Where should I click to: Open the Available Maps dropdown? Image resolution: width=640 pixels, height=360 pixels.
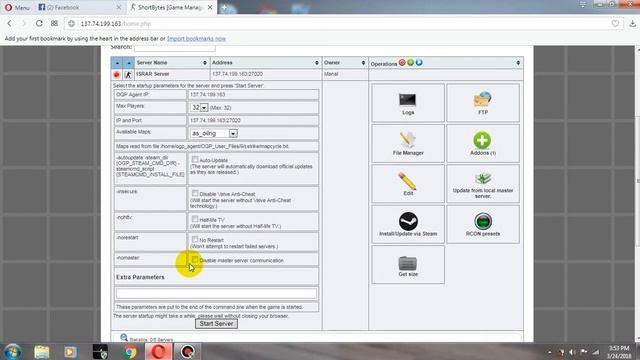(214, 133)
